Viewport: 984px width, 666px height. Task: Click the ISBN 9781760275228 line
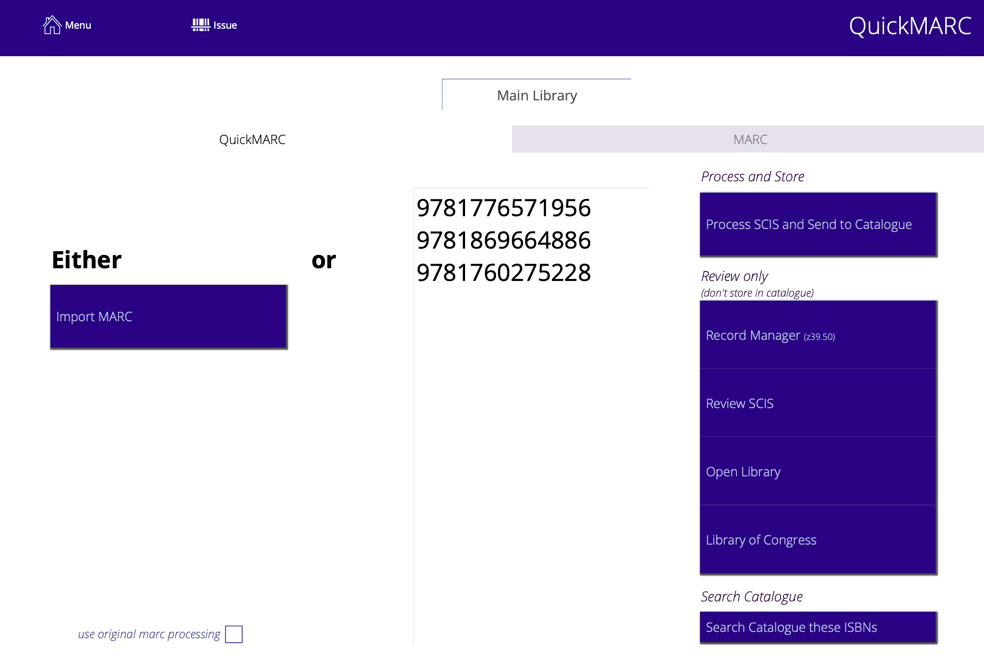503,273
